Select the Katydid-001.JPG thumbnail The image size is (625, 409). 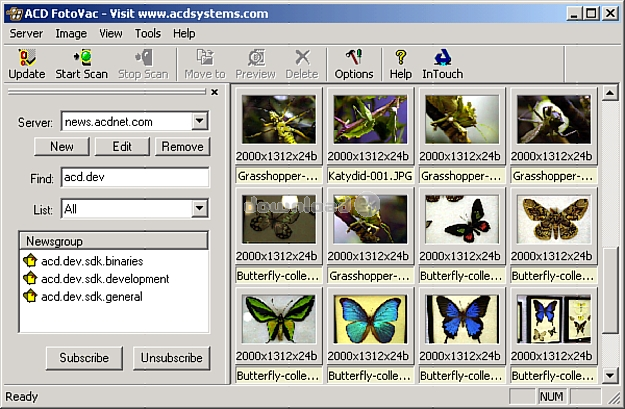click(x=370, y=119)
